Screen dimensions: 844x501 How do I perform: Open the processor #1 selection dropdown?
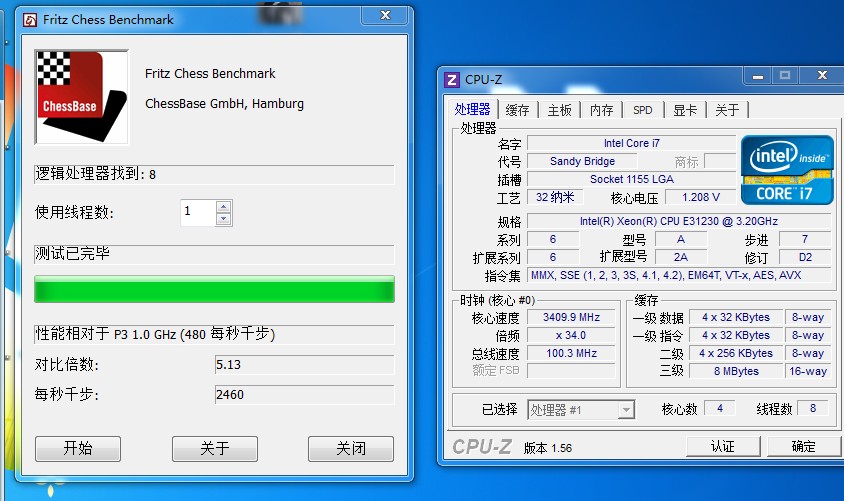pos(625,410)
